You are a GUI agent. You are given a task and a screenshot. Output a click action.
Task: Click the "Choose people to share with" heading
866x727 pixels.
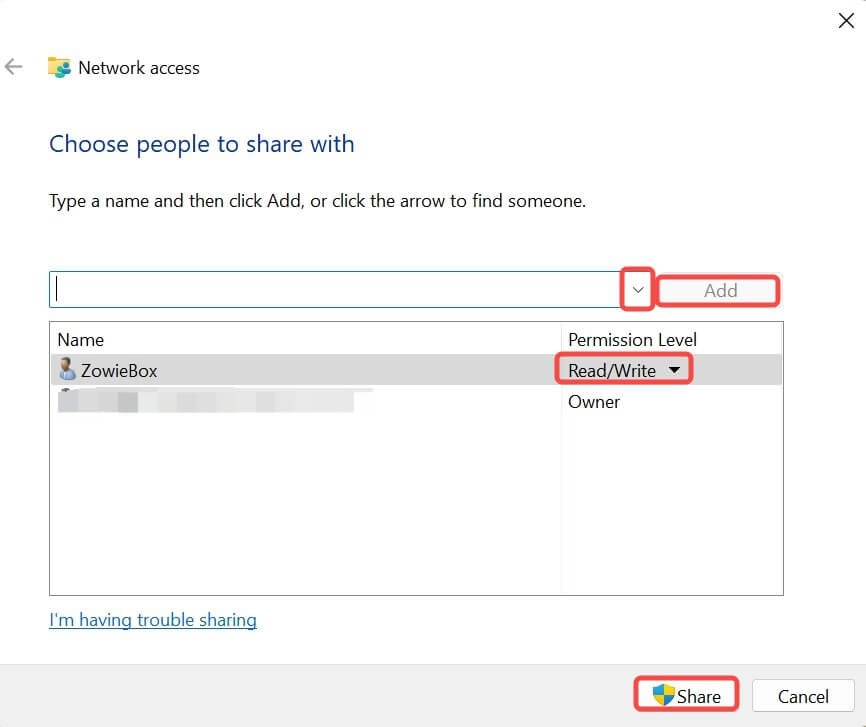[202, 144]
